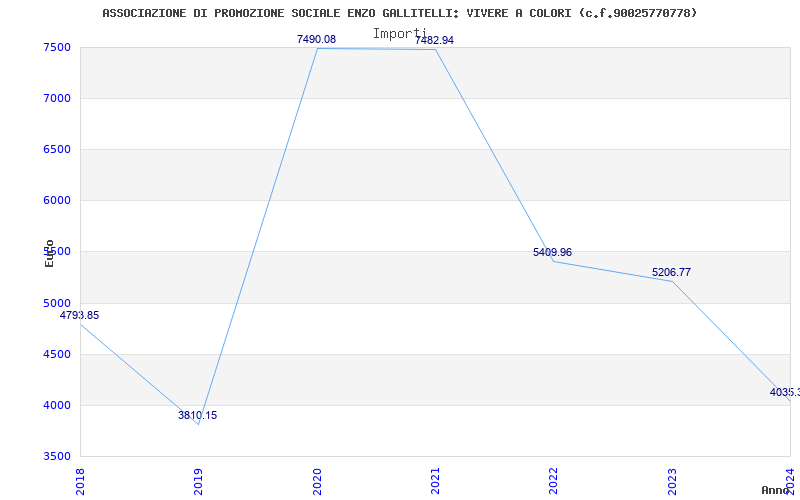Click the chart title mentioning Enzo Gallitelli

point(399,13)
